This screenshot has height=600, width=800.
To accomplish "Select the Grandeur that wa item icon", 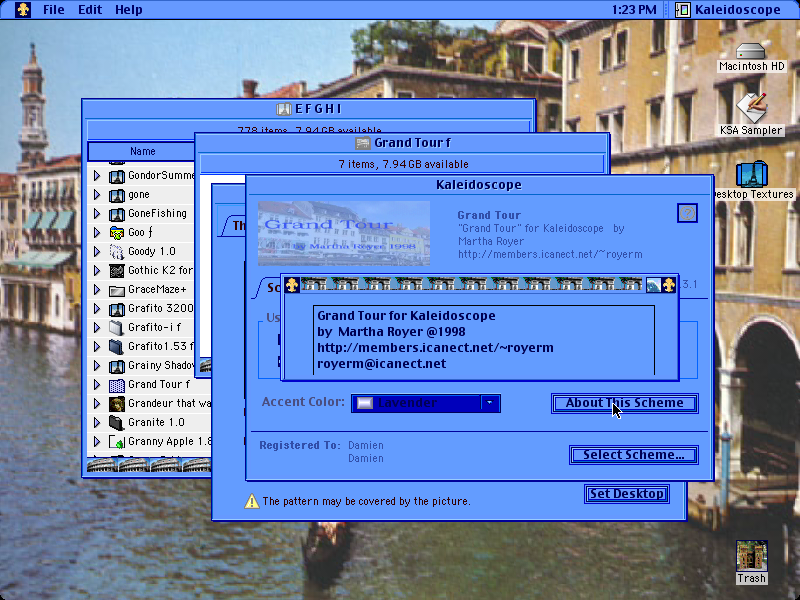I will coord(117,404).
